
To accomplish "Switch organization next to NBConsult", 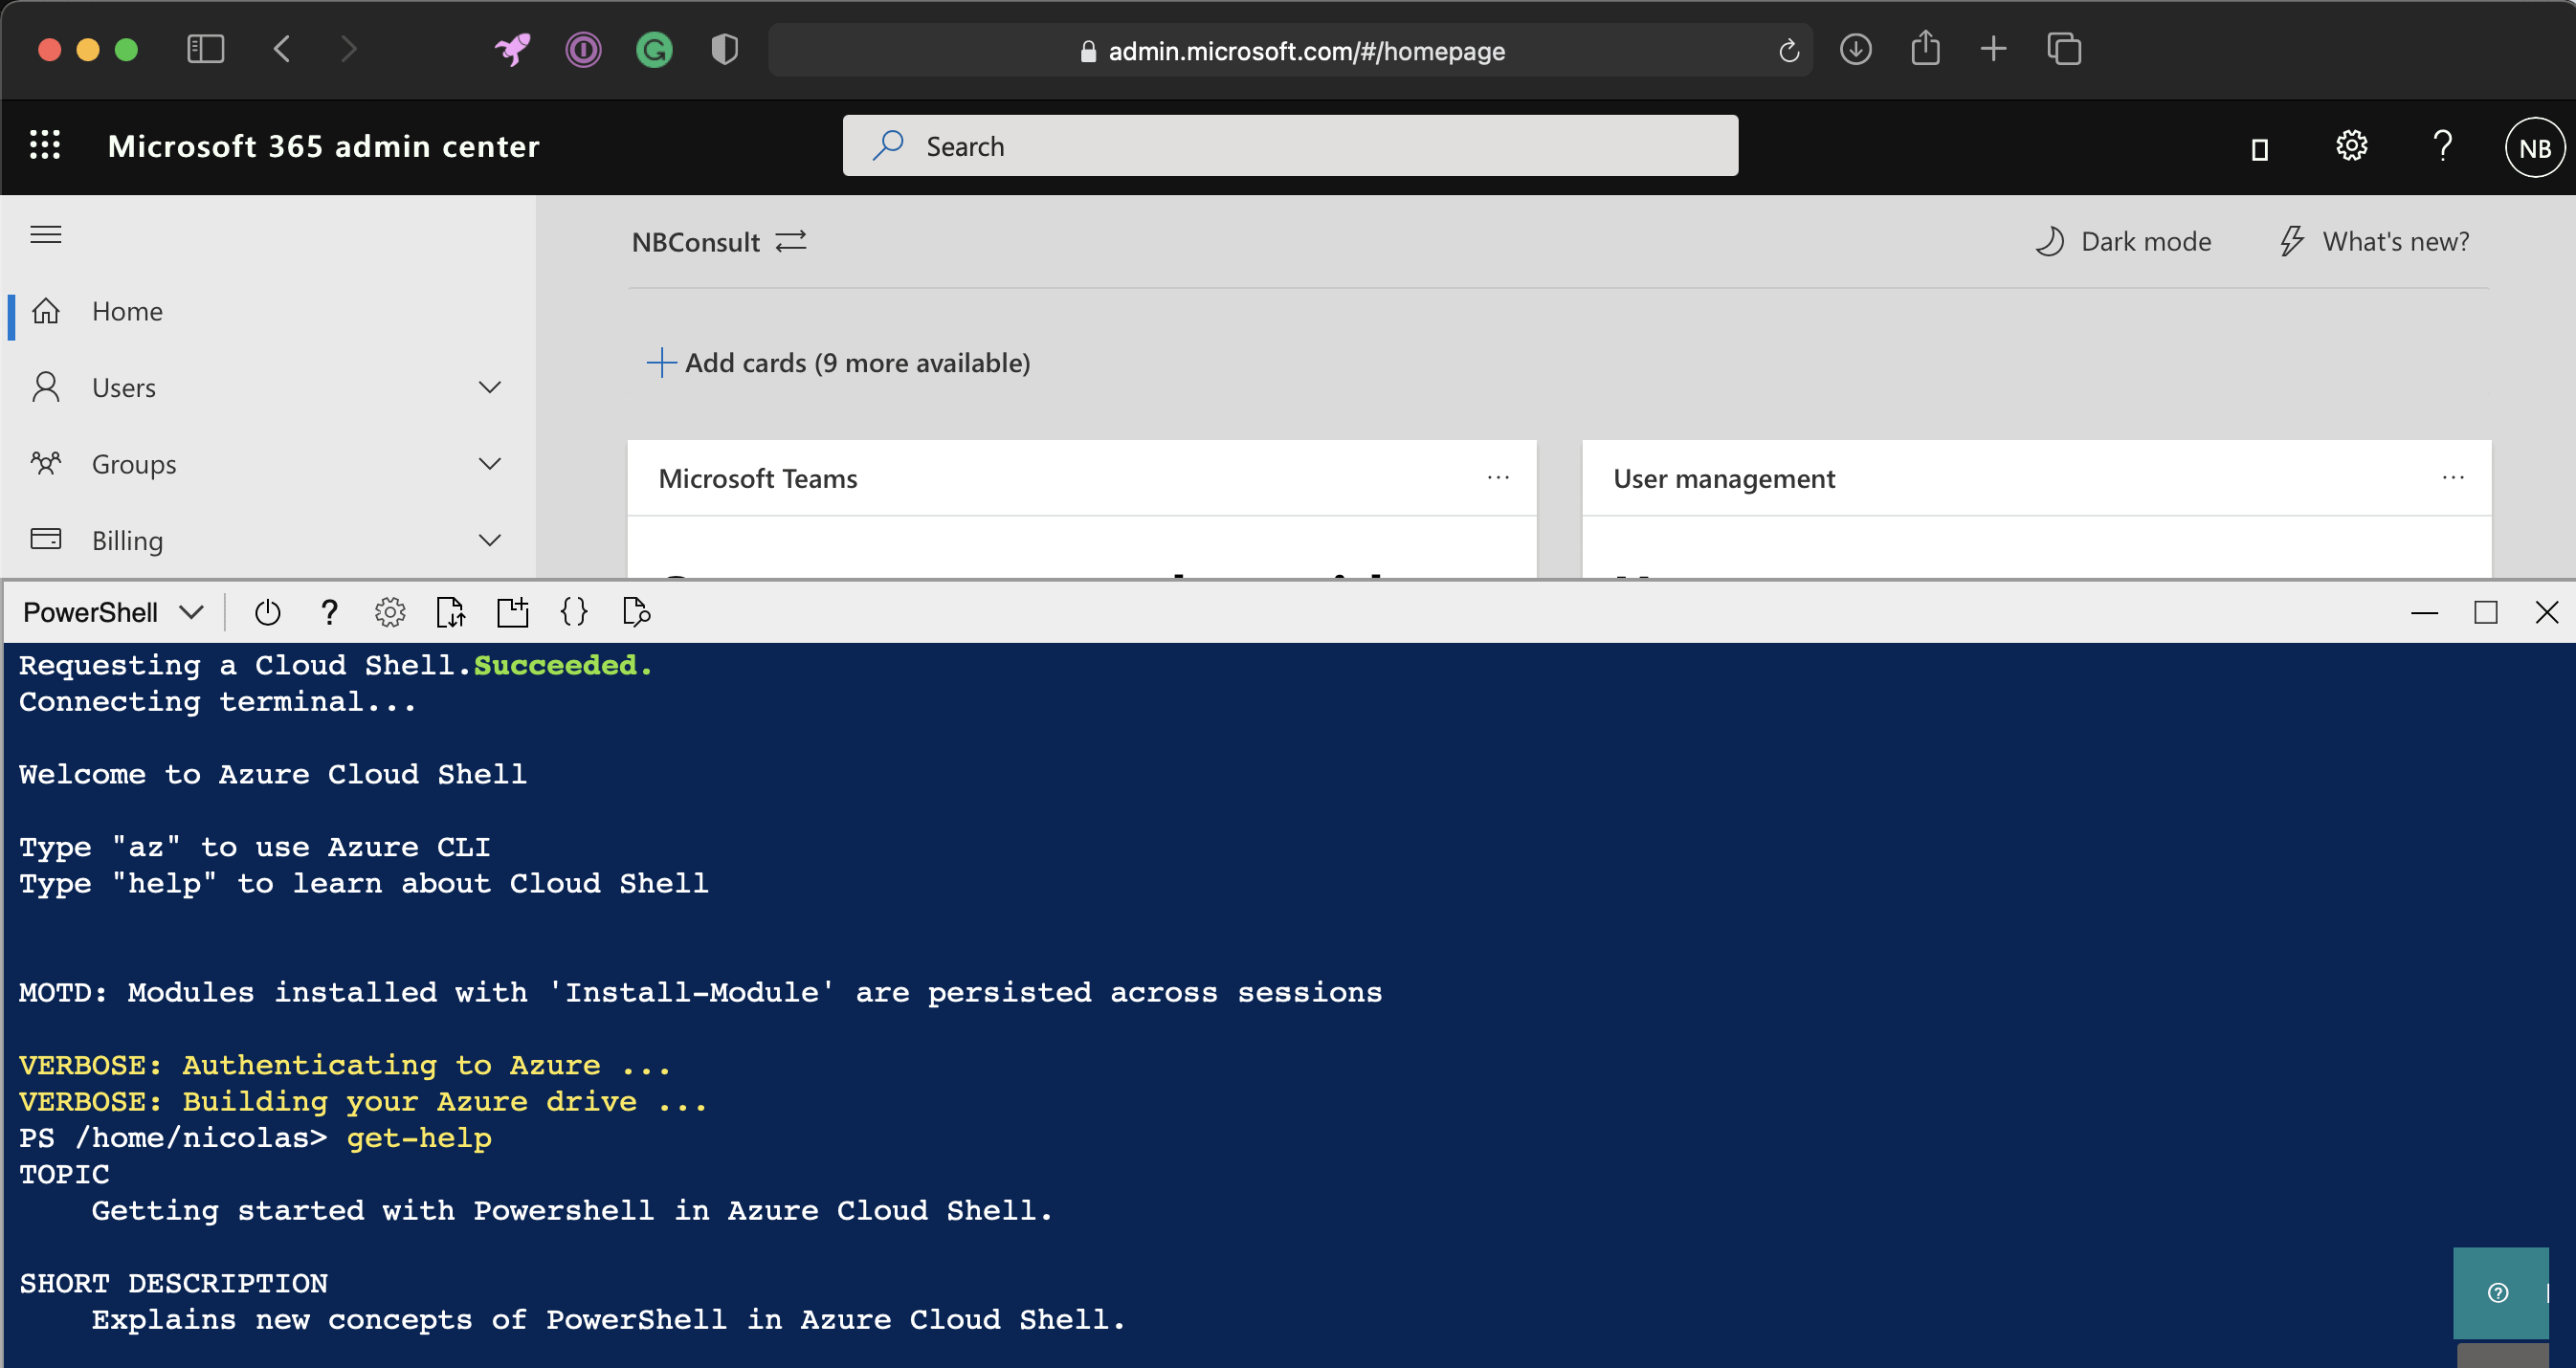I will pos(791,242).
